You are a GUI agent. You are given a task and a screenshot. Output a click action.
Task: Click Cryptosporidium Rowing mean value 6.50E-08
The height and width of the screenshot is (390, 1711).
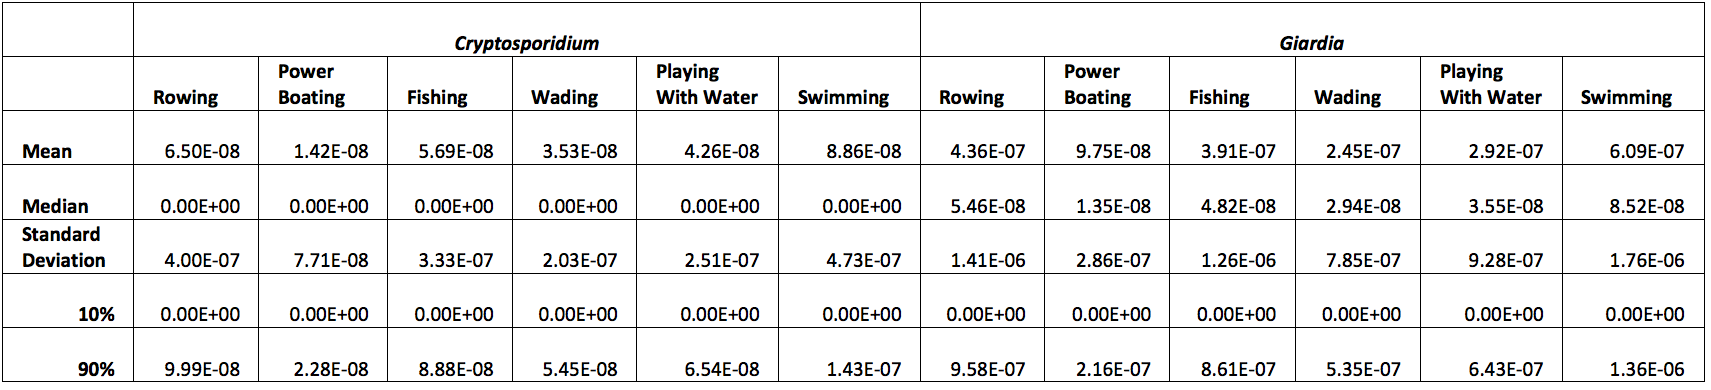[x=202, y=152]
